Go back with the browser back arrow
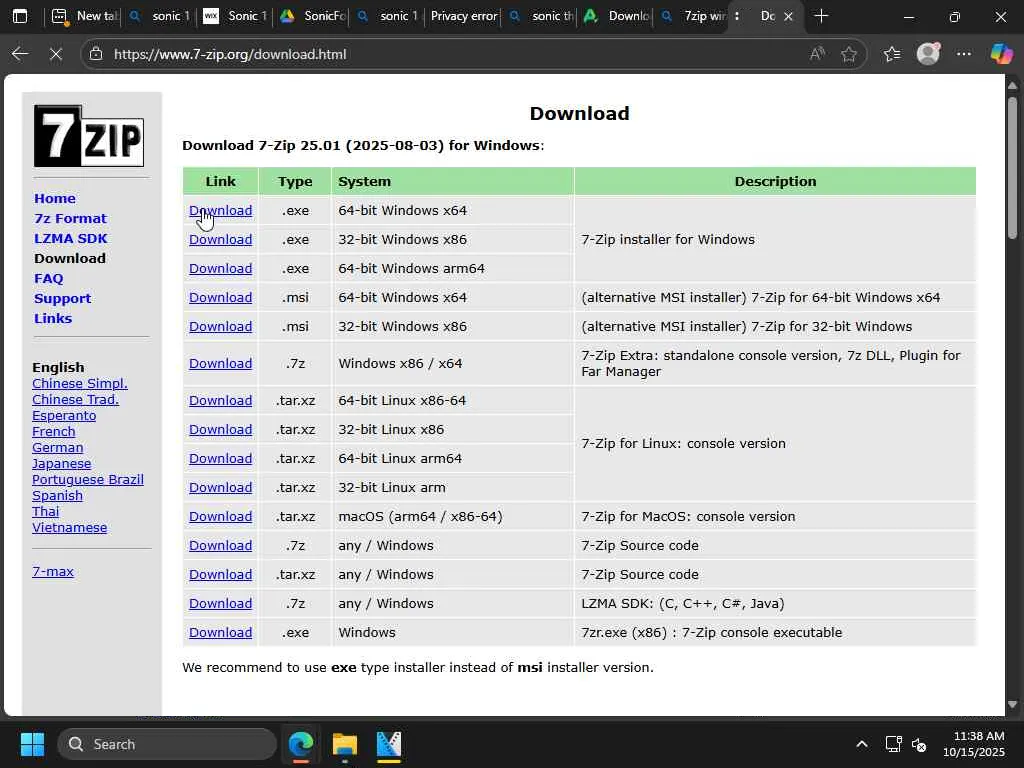 [20, 54]
